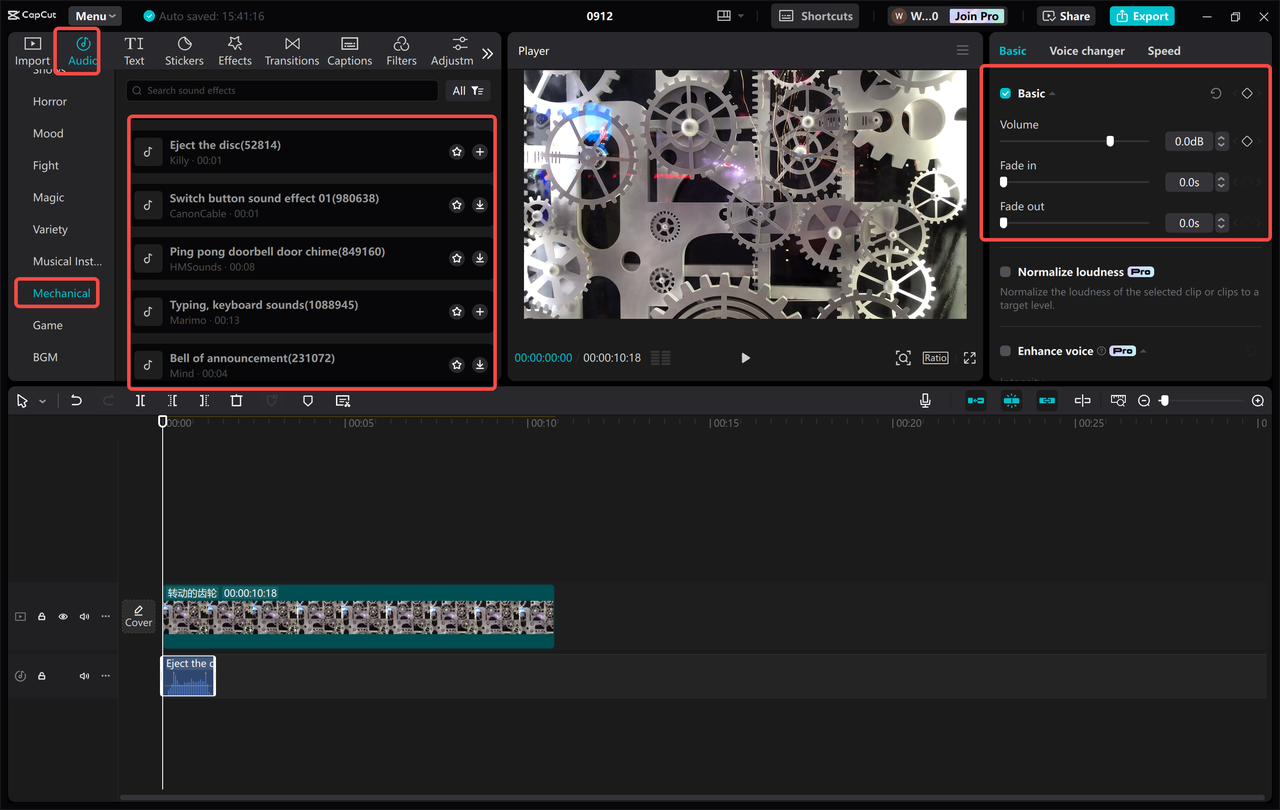This screenshot has width=1280, height=810.
Task: Undo the last action
Action: (x=76, y=400)
